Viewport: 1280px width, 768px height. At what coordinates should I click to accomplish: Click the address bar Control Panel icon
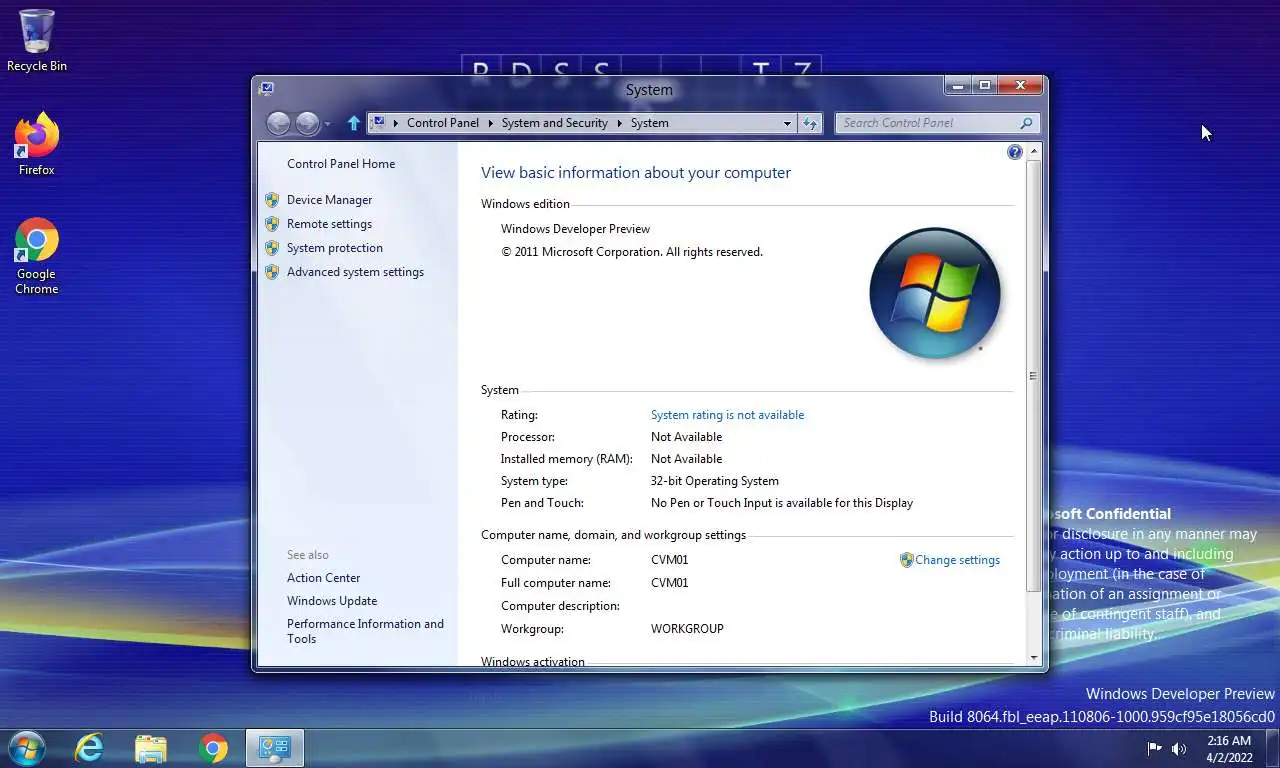pos(378,123)
